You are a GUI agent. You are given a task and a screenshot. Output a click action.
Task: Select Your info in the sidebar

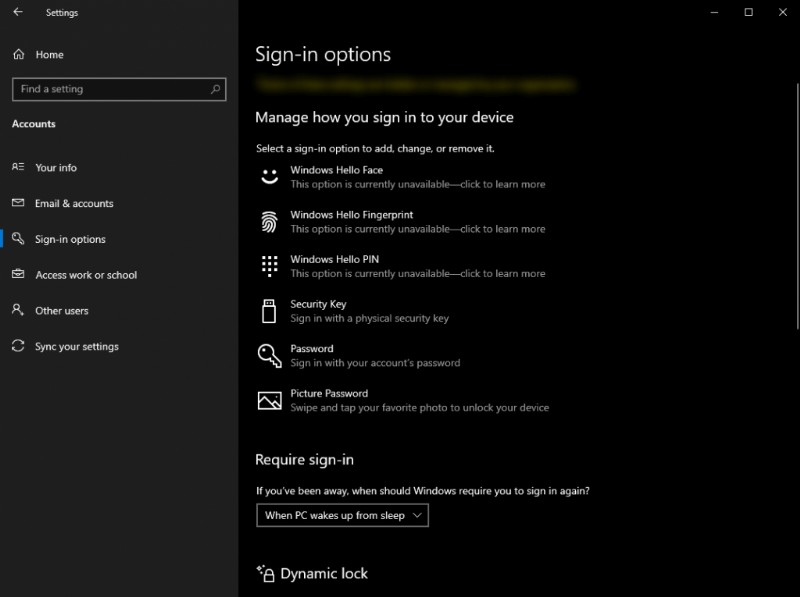point(55,167)
